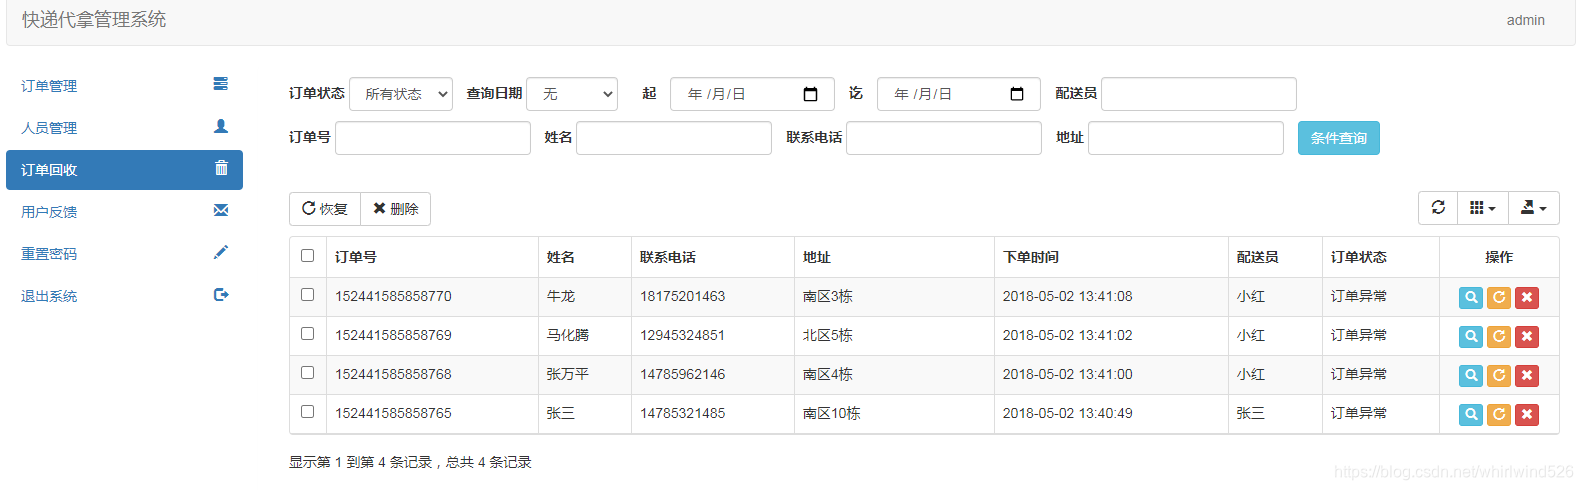Refresh the table with the refresh icon
The width and height of the screenshot is (1583, 490).
pos(1438,208)
